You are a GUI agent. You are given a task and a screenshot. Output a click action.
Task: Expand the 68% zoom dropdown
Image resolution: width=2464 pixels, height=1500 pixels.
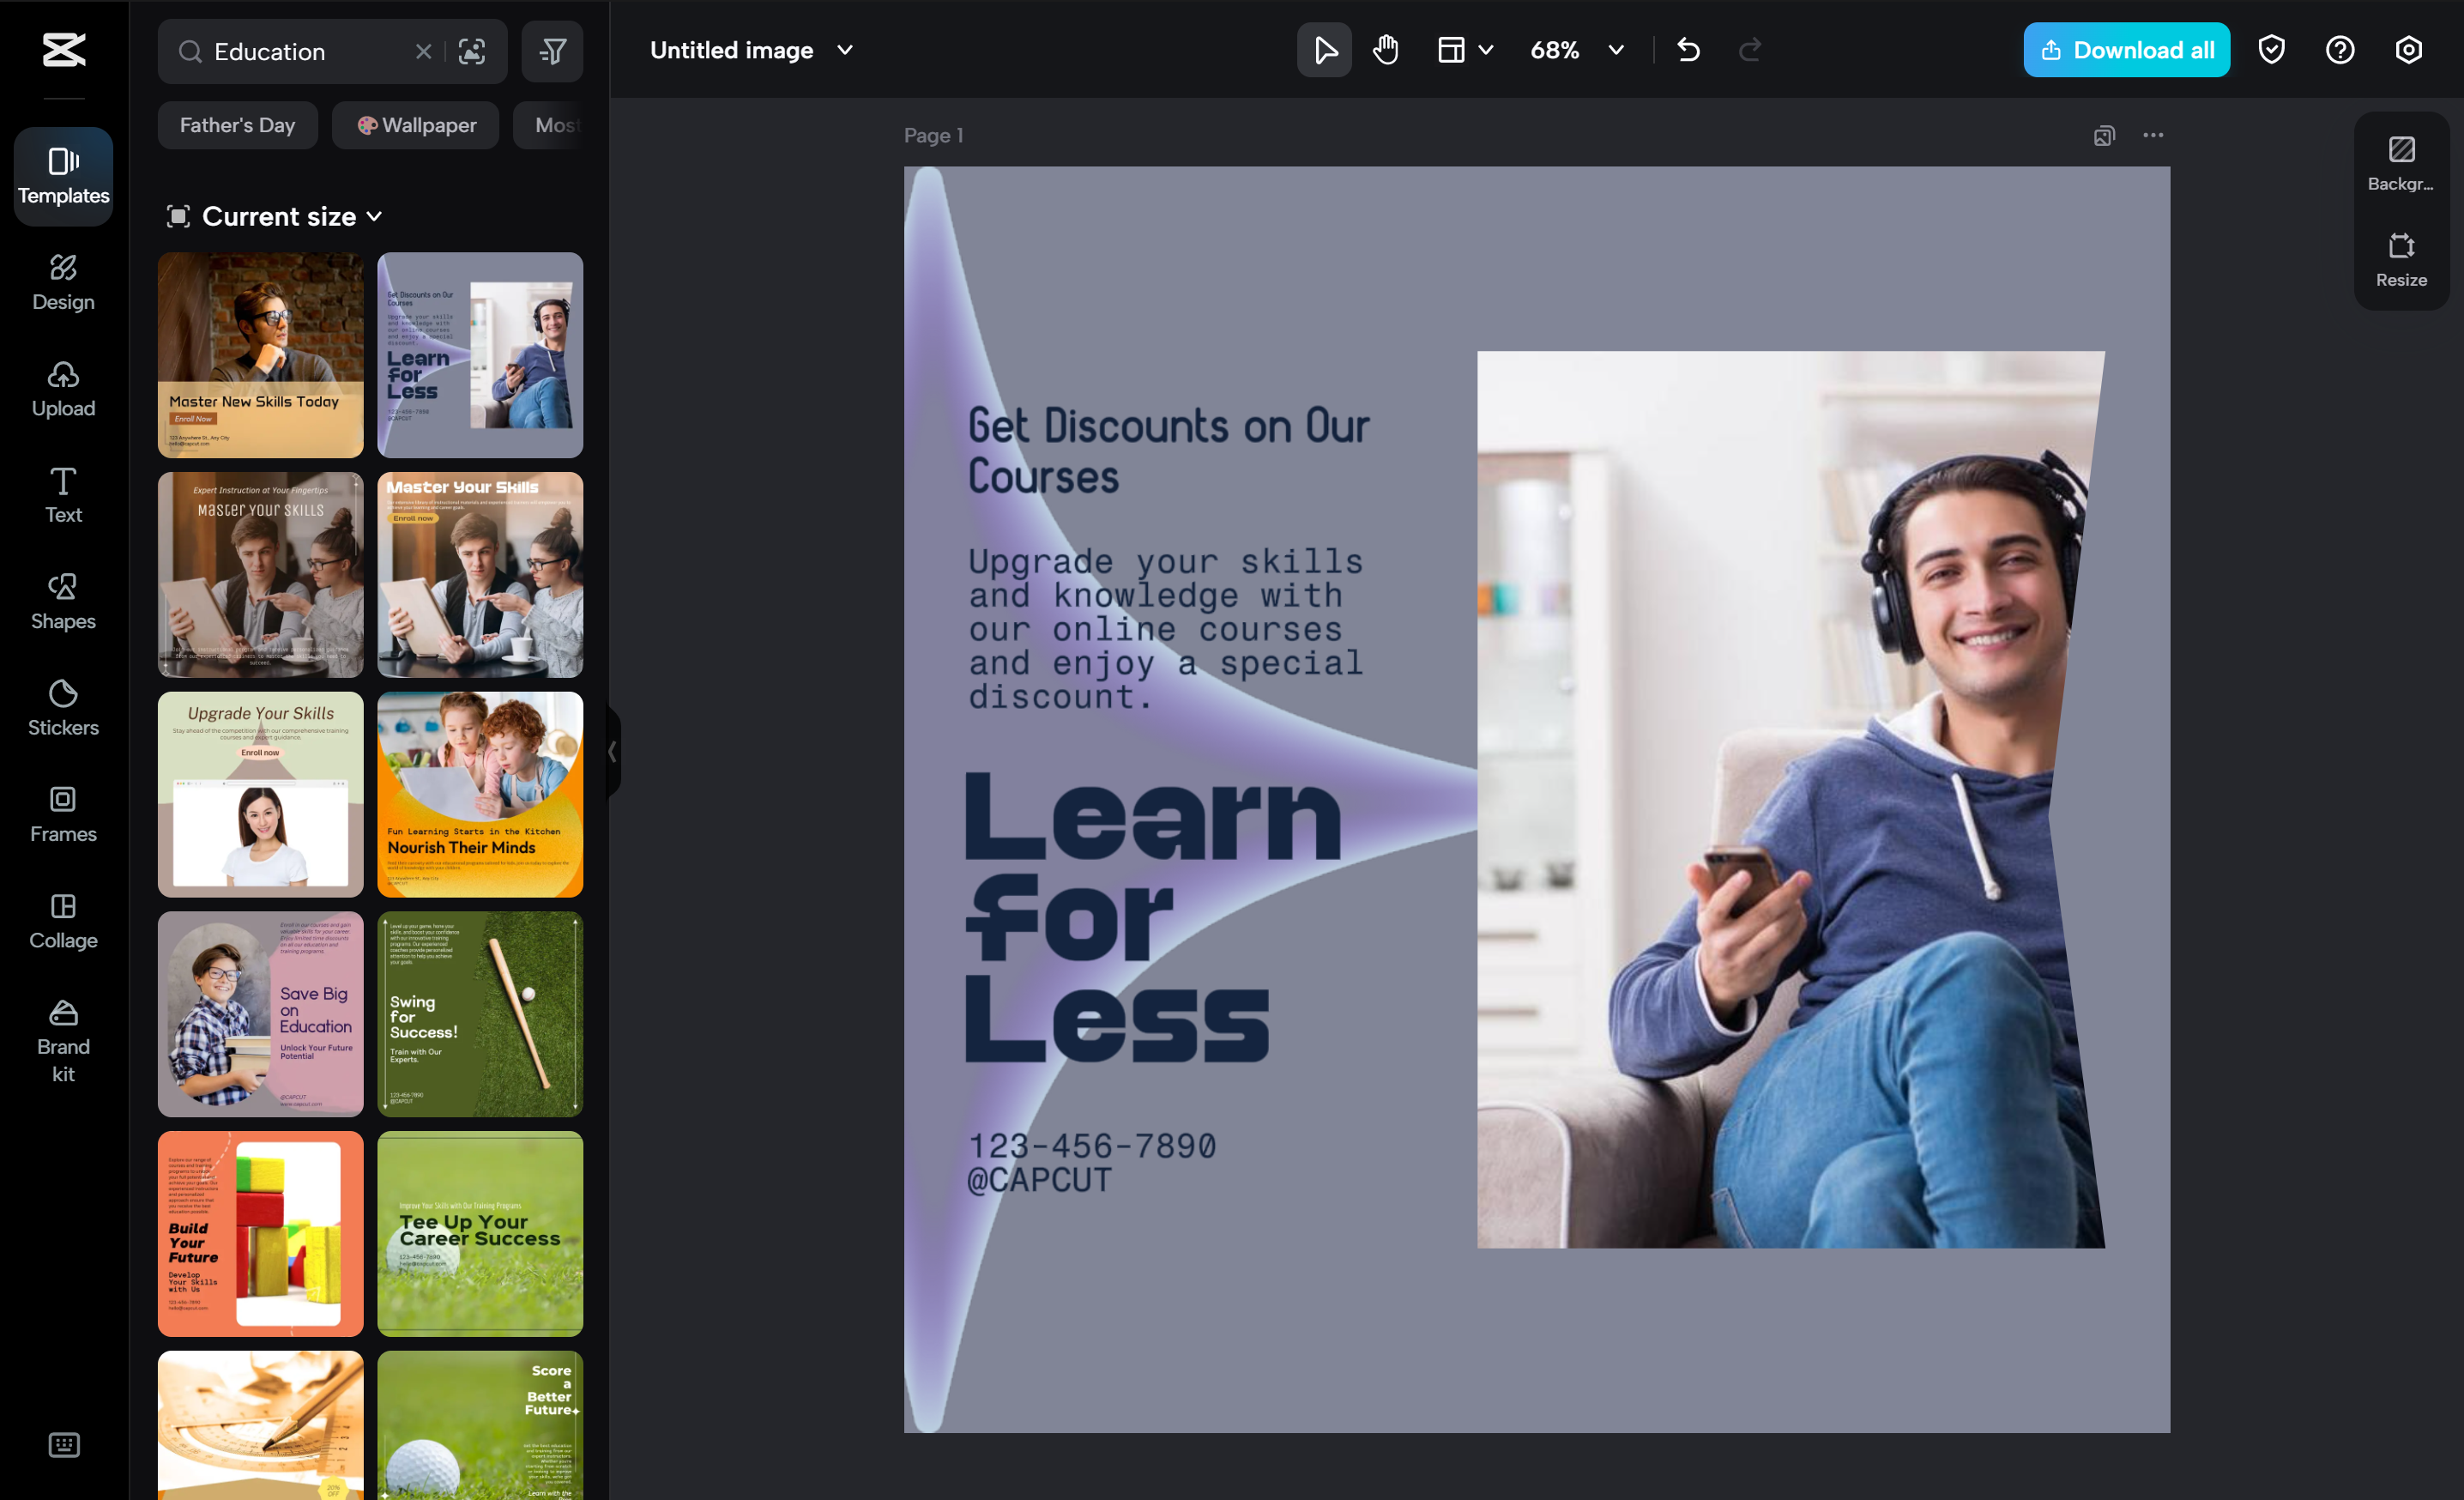pos(1615,50)
